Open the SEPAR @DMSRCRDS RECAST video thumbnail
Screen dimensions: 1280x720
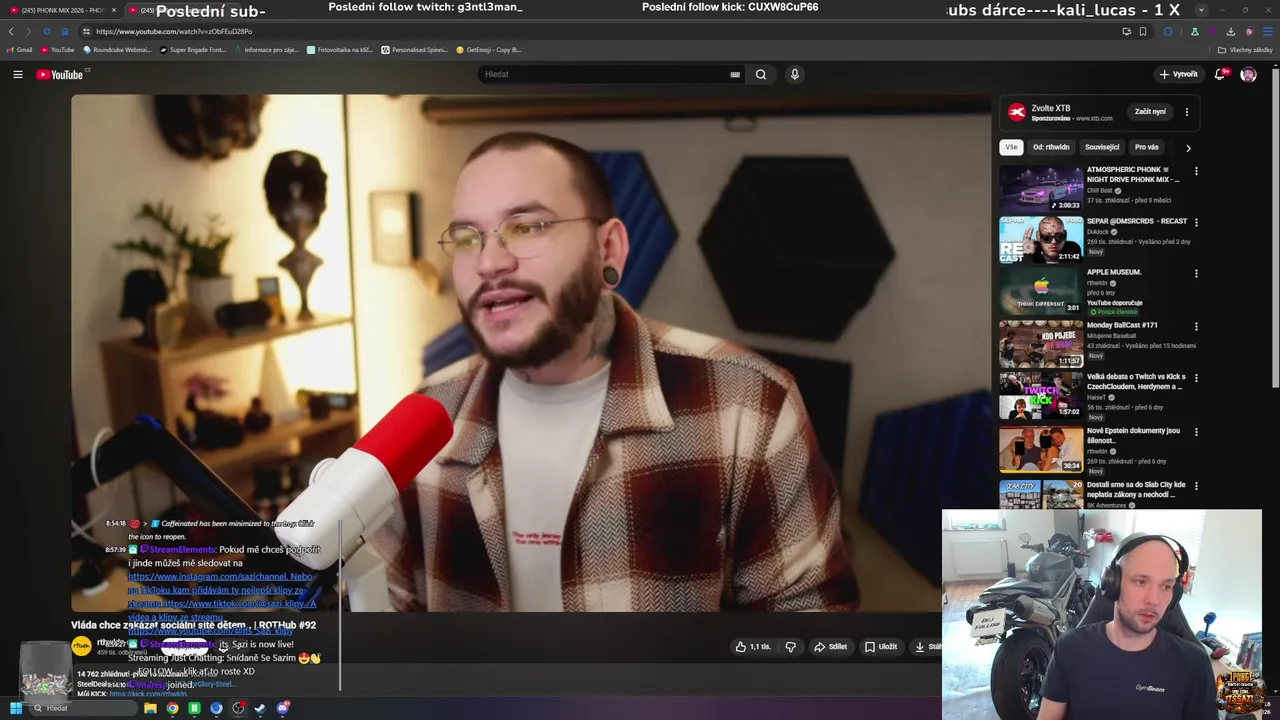coord(1041,240)
